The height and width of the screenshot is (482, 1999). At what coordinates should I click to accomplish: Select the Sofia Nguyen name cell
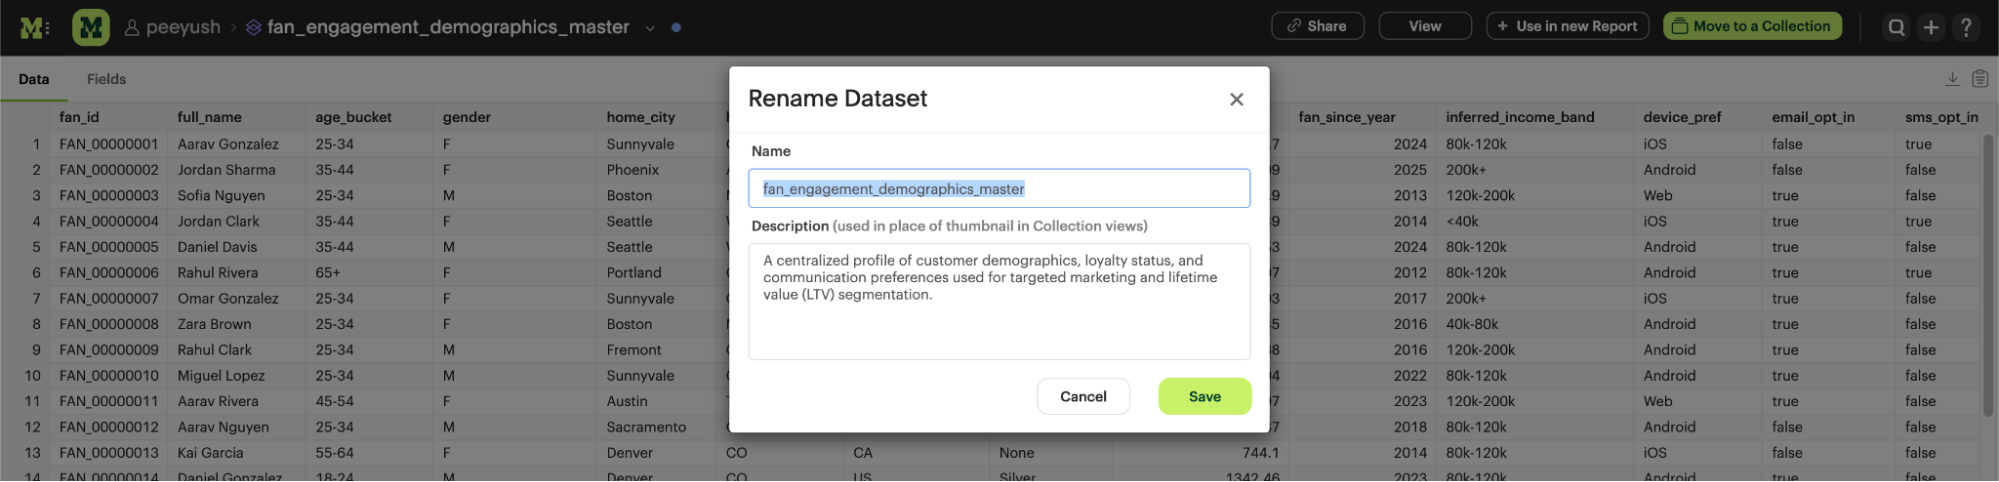(221, 196)
